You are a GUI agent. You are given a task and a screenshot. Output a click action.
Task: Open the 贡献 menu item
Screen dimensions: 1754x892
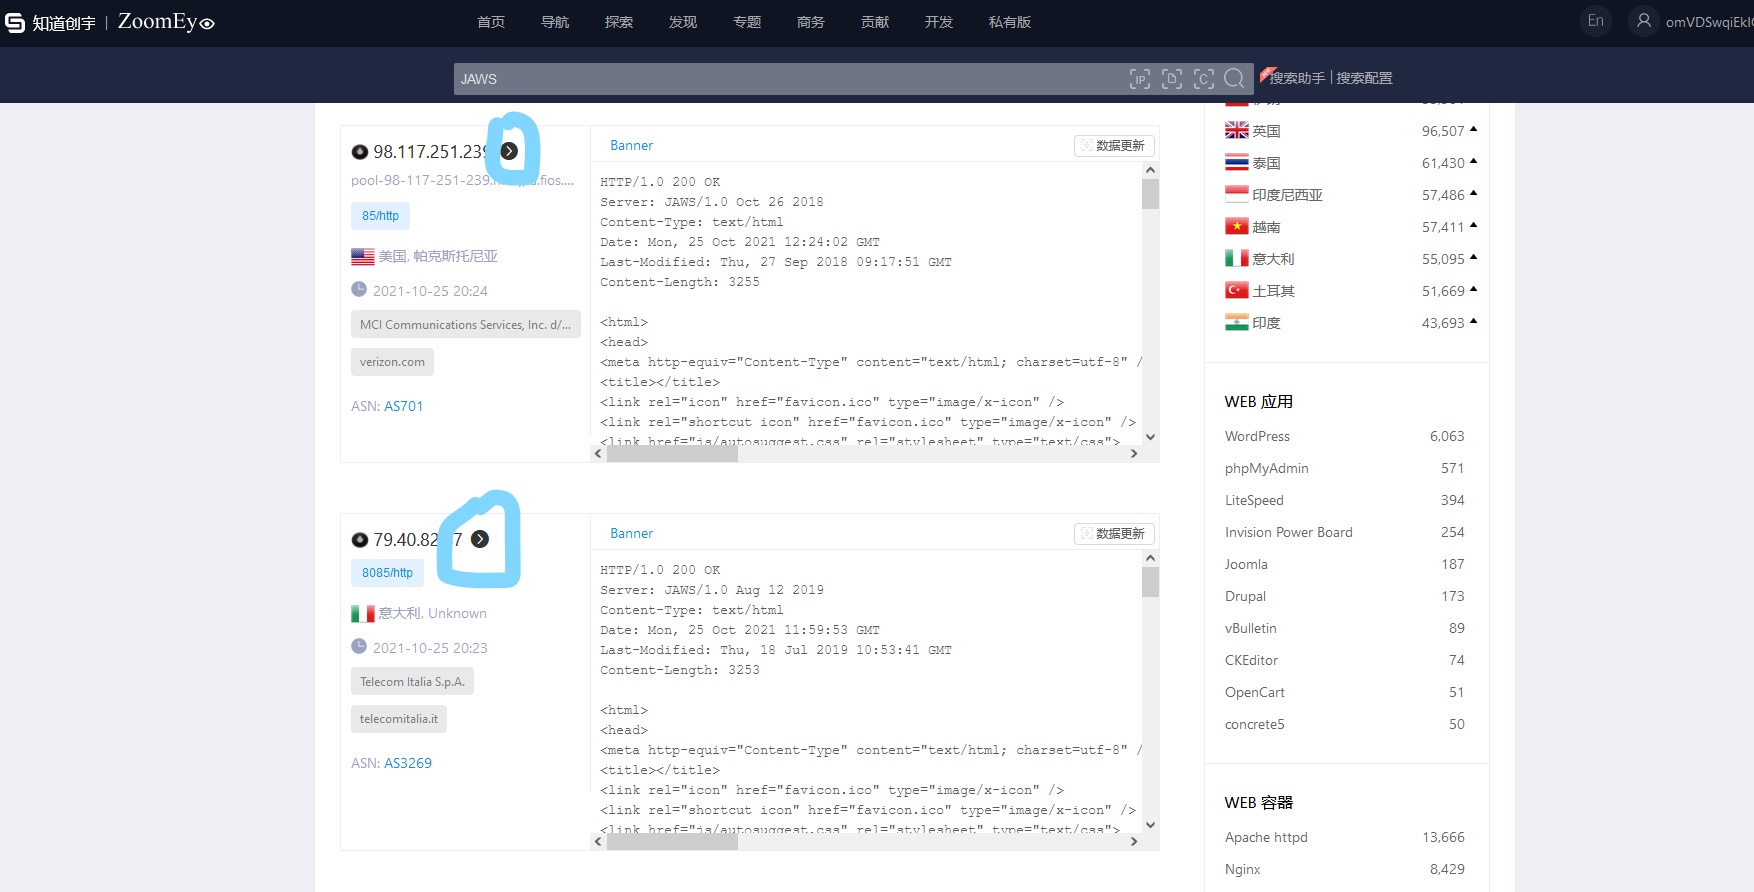point(875,22)
